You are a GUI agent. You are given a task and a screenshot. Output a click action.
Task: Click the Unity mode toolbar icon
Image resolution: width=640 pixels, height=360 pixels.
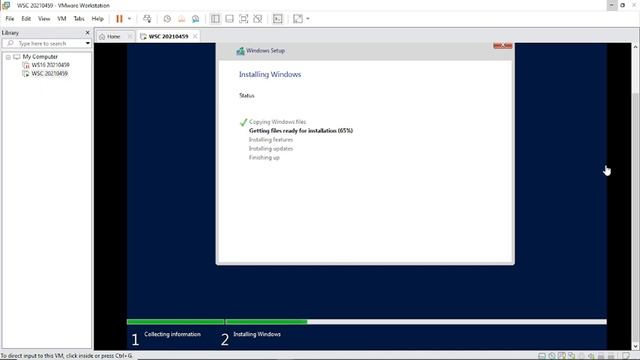[x=258, y=19]
